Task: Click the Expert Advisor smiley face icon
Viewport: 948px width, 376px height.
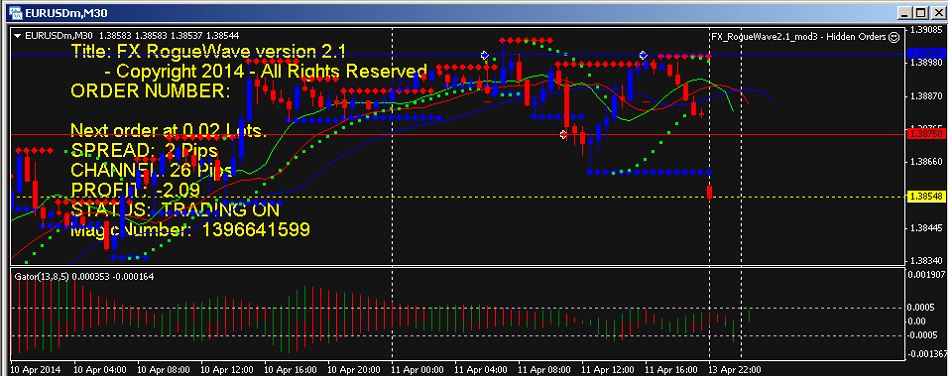Action: point(894,37)
